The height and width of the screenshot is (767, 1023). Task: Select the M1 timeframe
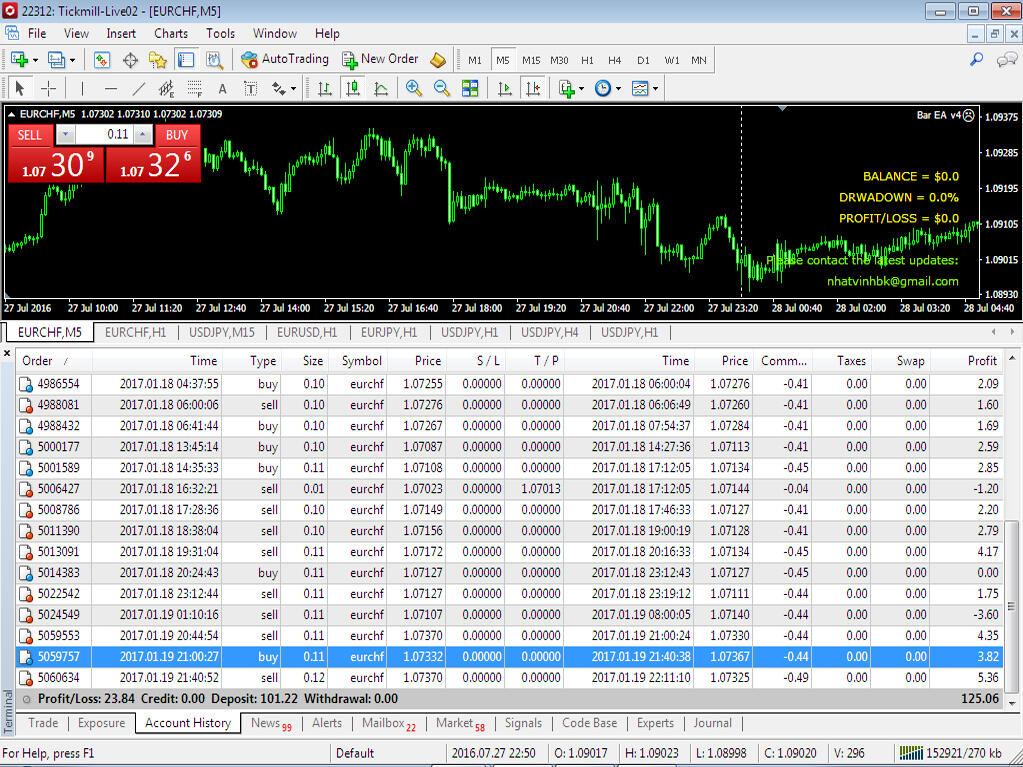(x=474, y=60)
